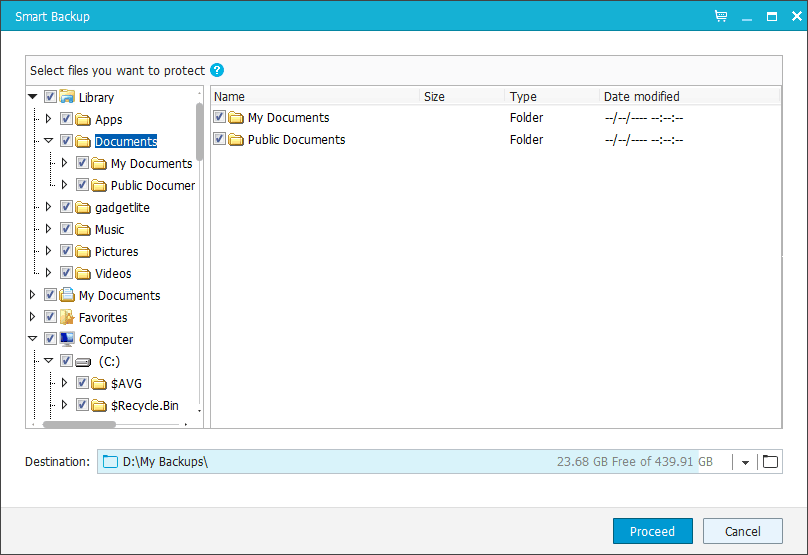Toggle the Pictures checkbox

66,251
